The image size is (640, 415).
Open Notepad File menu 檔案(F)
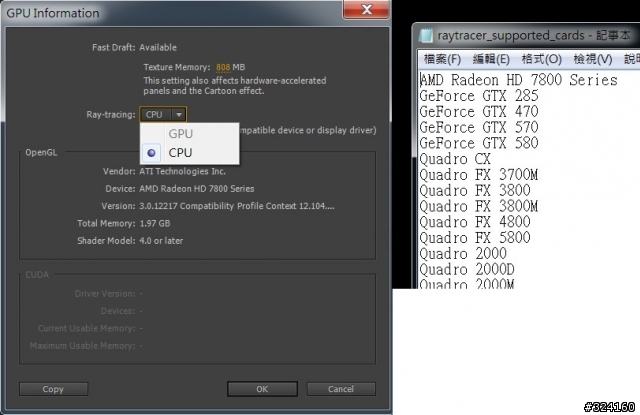[442, 59]
